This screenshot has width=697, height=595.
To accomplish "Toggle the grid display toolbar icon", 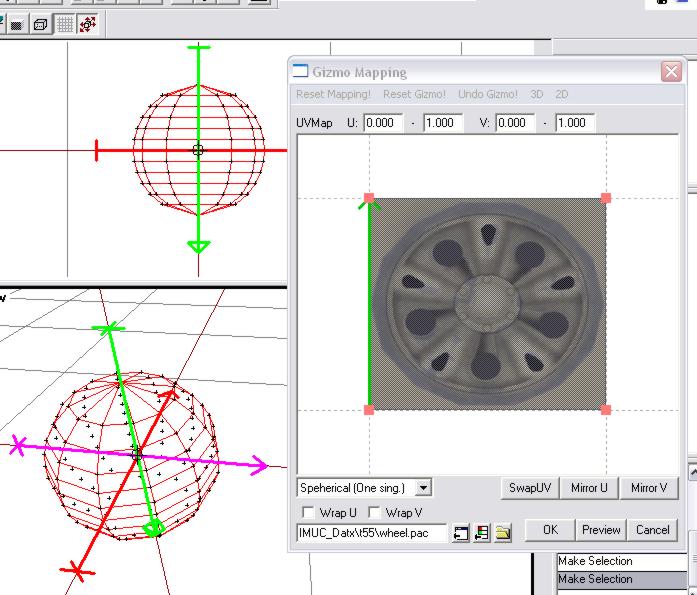I will point(65,24).
